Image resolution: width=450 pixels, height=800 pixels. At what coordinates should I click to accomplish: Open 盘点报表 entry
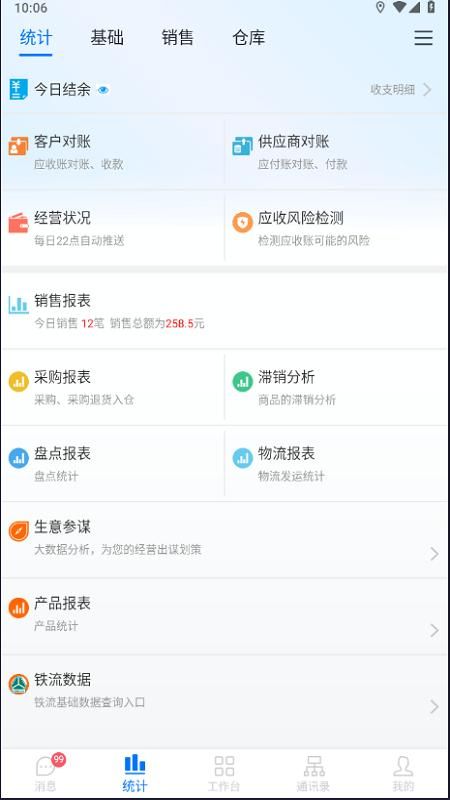click(x=113, y=463)
